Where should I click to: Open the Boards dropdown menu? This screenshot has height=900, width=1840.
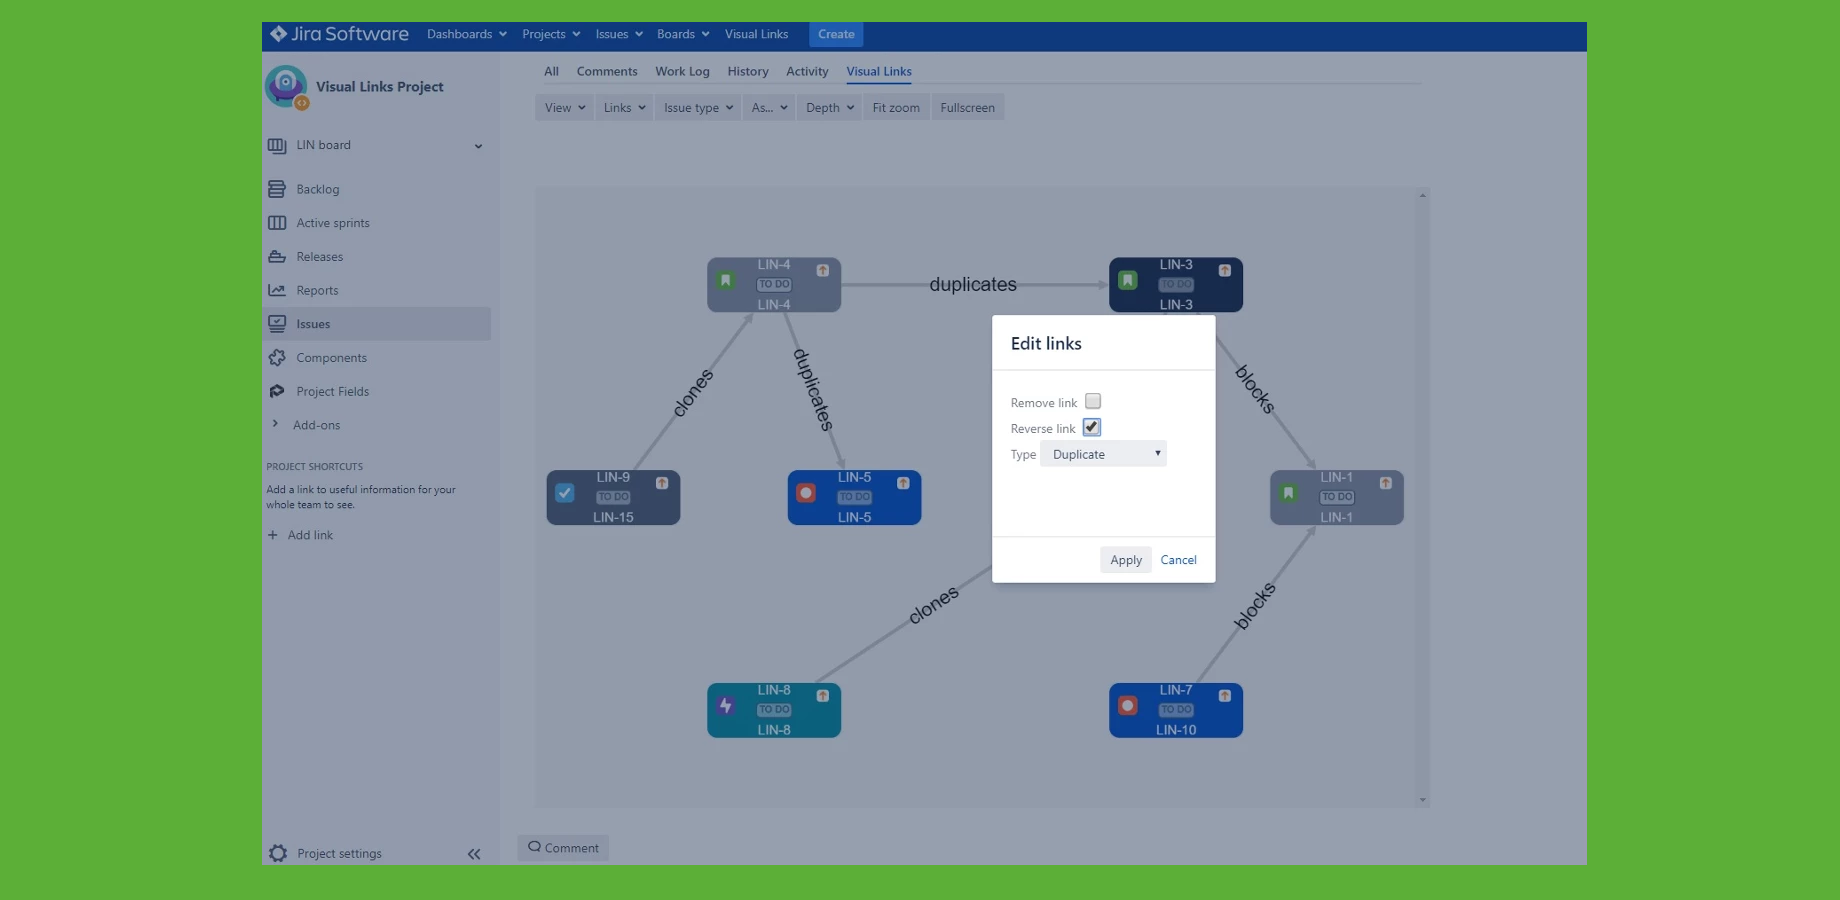(683, 34)
